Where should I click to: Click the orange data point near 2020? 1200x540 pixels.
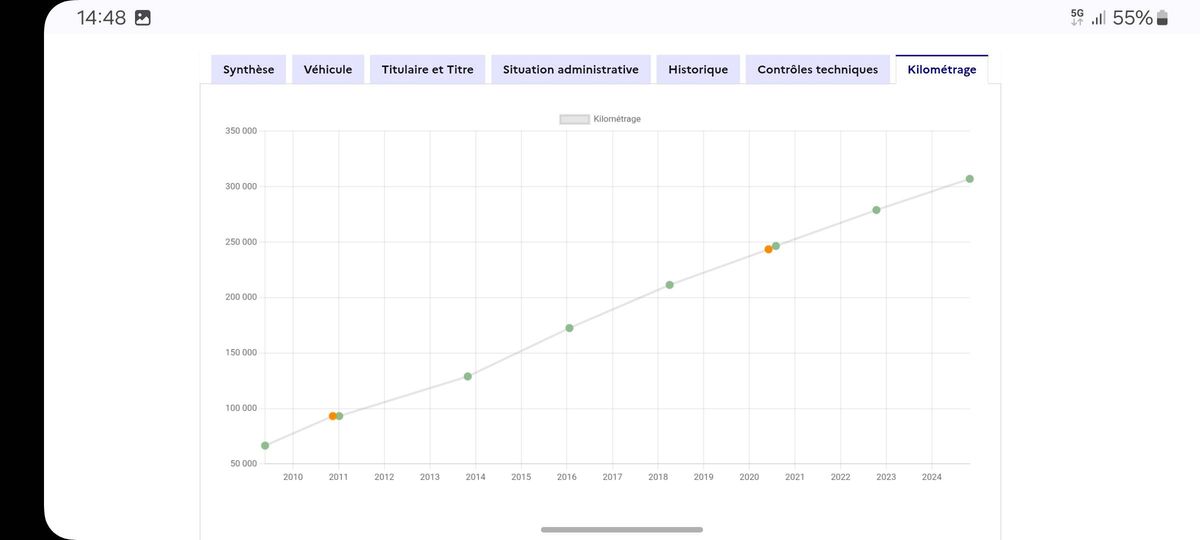point(768,249)
